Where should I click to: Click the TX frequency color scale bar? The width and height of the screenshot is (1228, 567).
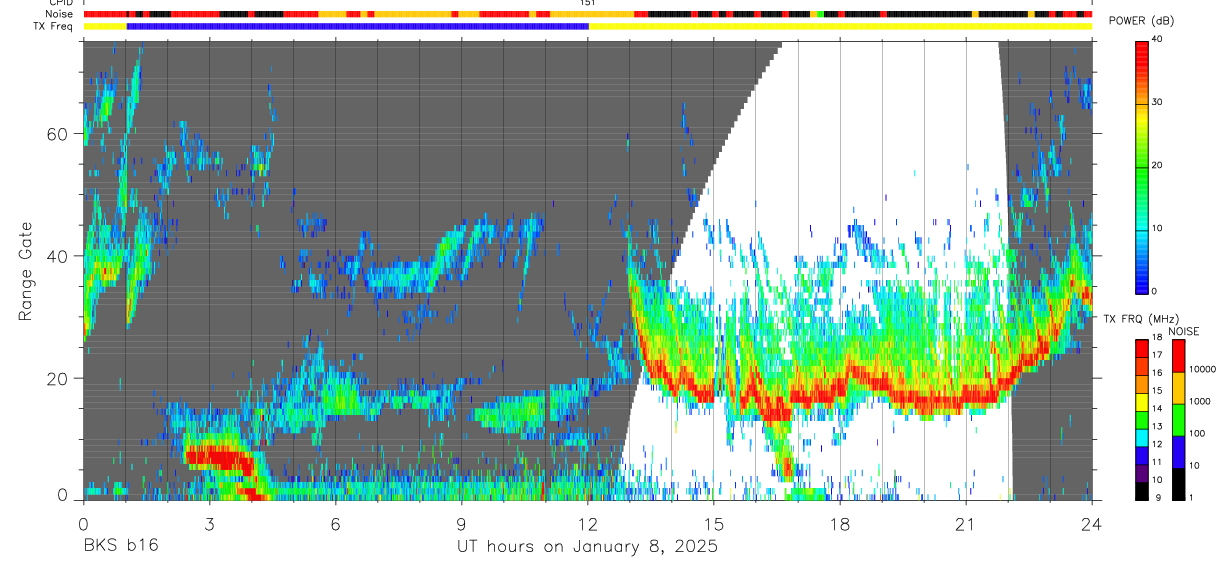1142,420
